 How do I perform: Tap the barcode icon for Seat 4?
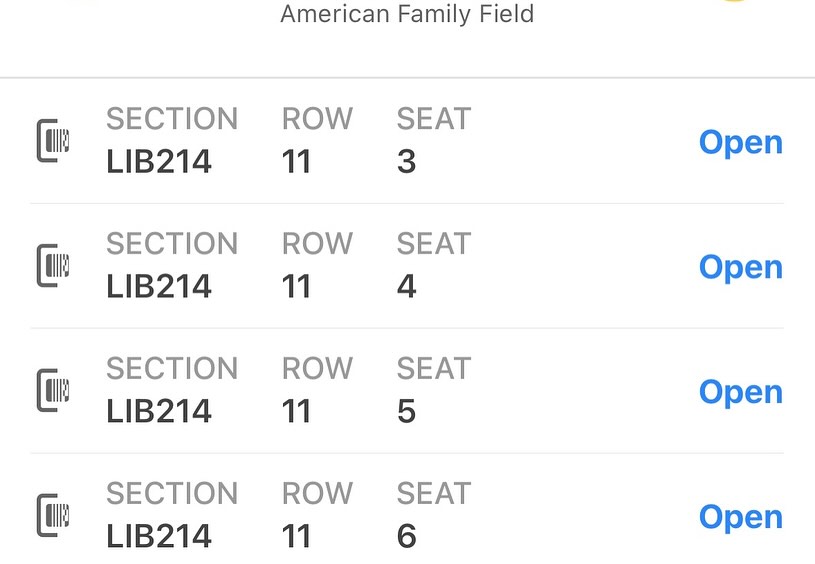point(53,266)
